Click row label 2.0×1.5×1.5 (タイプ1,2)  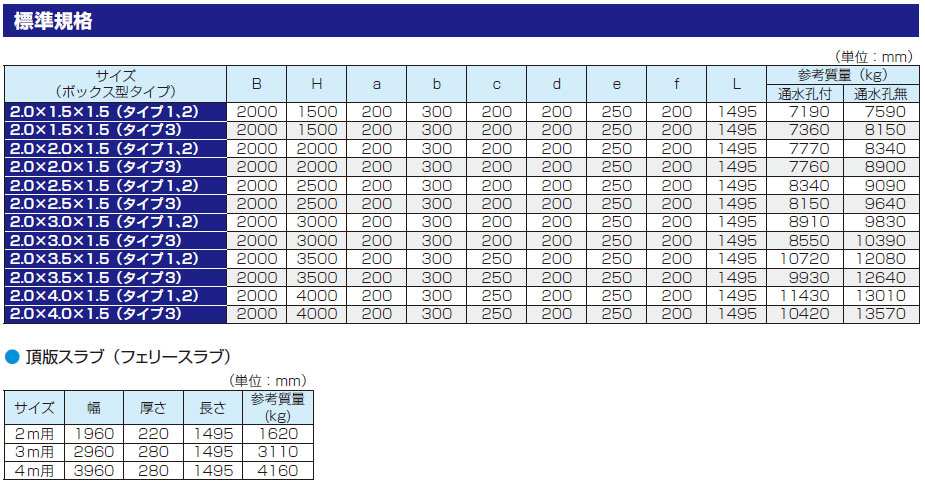116,112
